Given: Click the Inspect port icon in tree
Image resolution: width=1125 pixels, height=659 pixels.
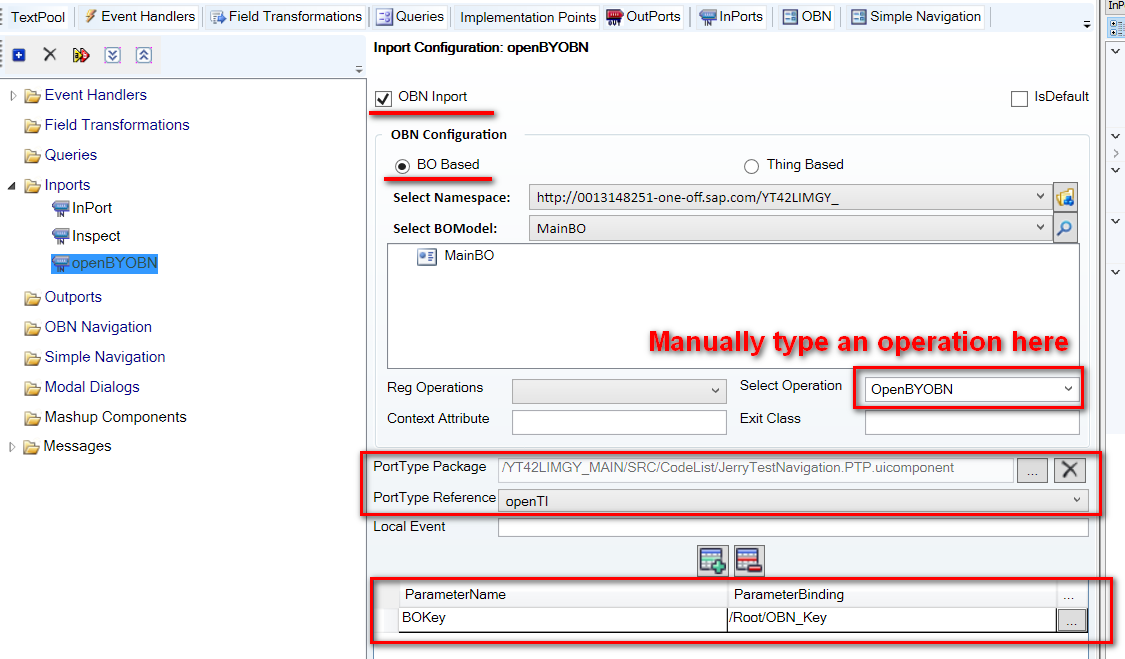Looking at the screenshot, I should pyautogui.click(x=61, y=236).
